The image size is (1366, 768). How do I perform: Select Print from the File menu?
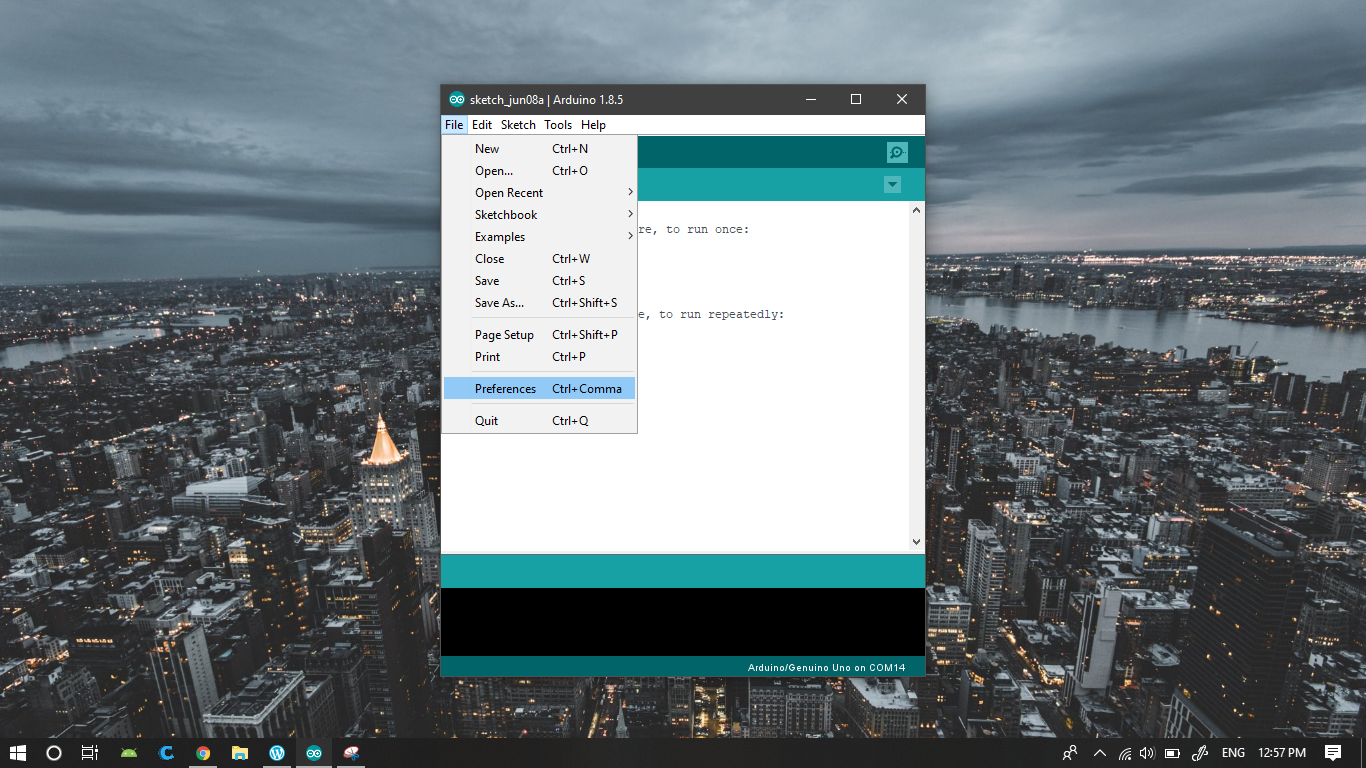pos(487,356)
